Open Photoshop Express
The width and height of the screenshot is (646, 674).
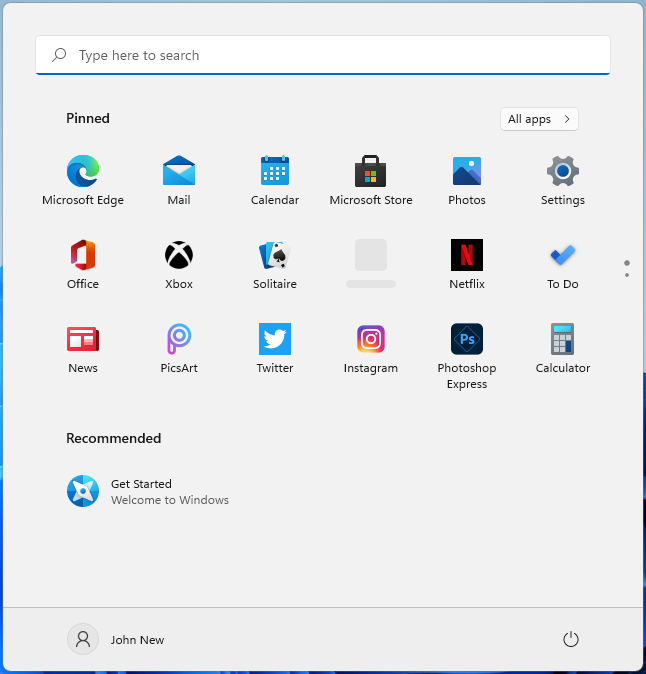click(467, 356)
